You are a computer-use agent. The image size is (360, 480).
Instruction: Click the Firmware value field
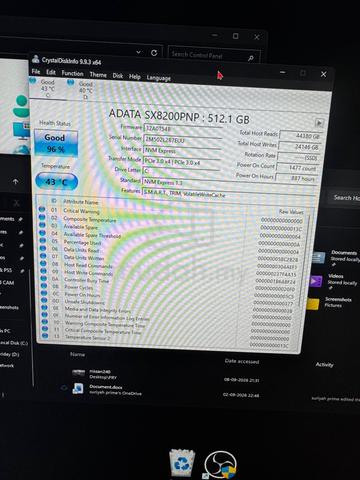pyautogui.click(x=182, y=129)
